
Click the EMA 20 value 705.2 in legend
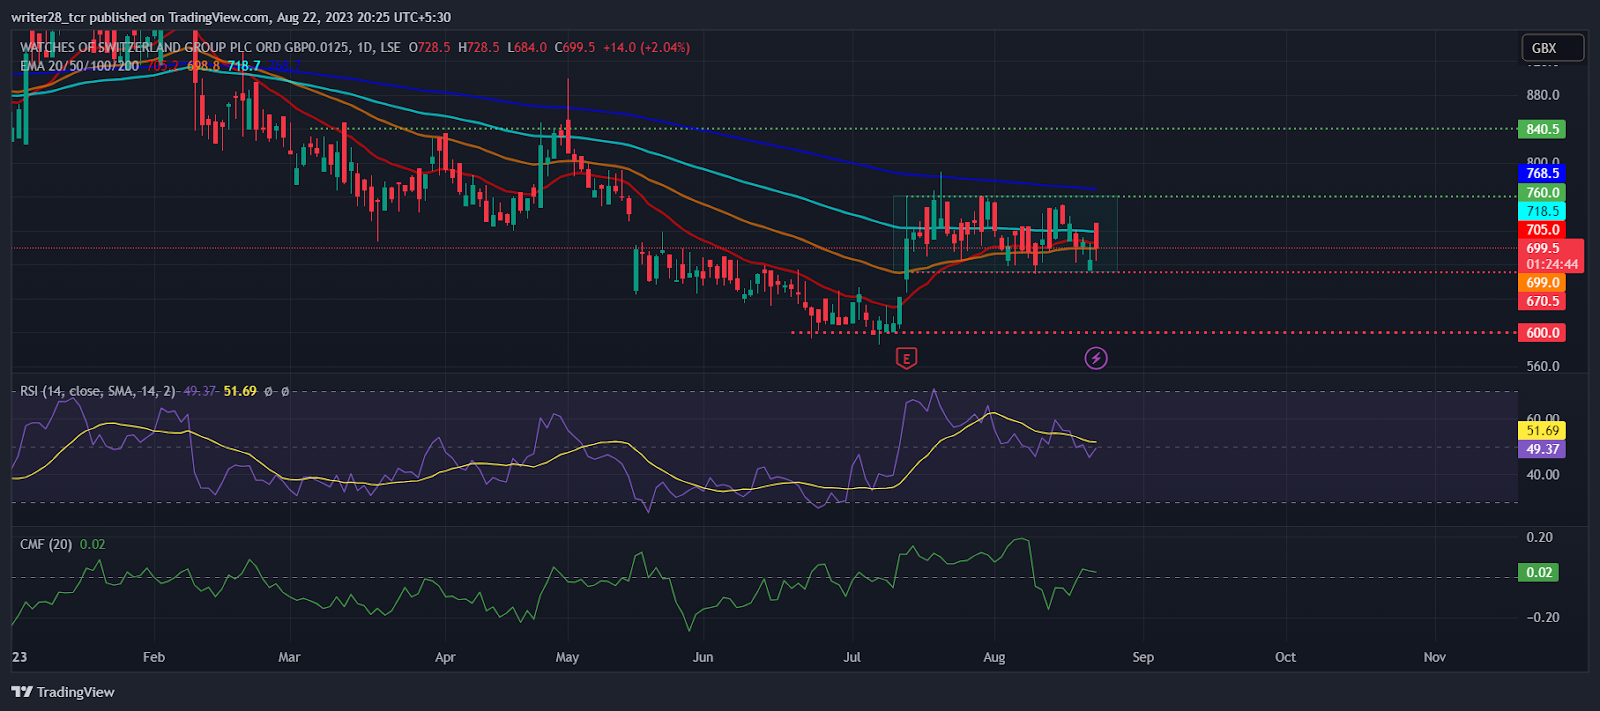163,66
